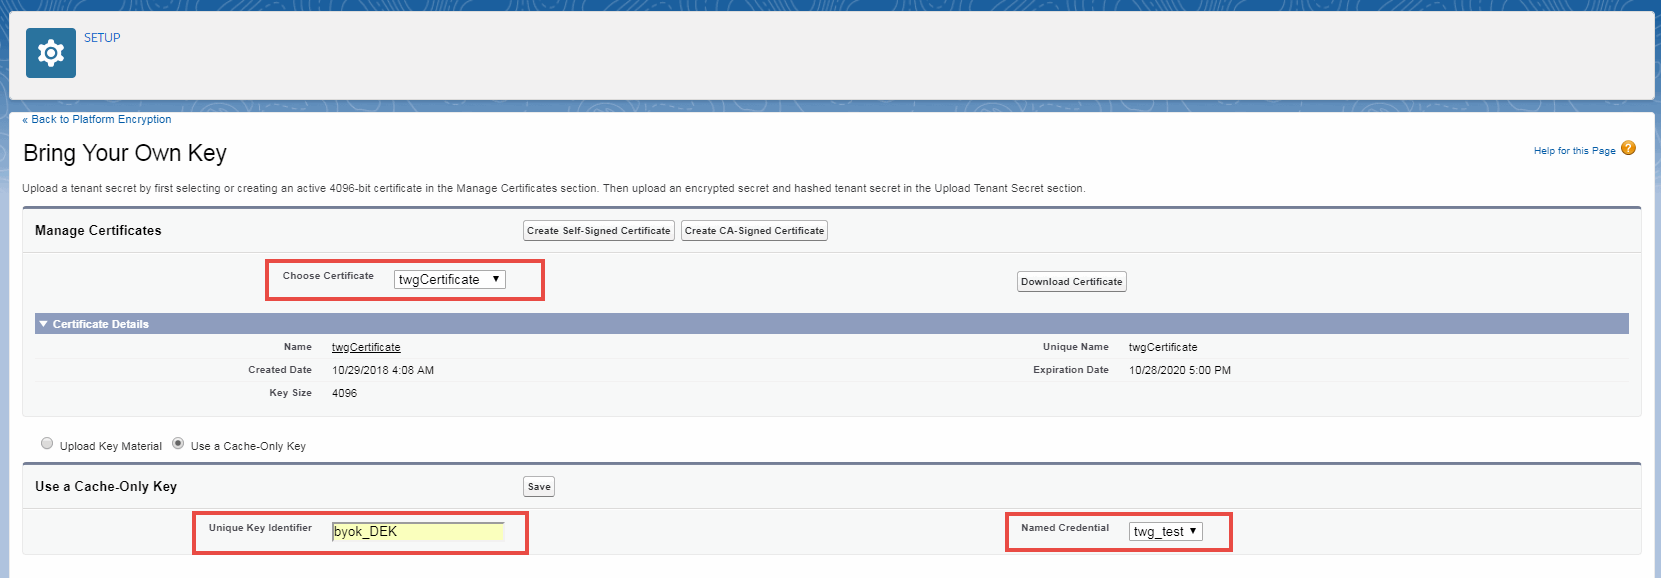
Task: Click the Setup gear icon
Action: [x=50, y=53]
